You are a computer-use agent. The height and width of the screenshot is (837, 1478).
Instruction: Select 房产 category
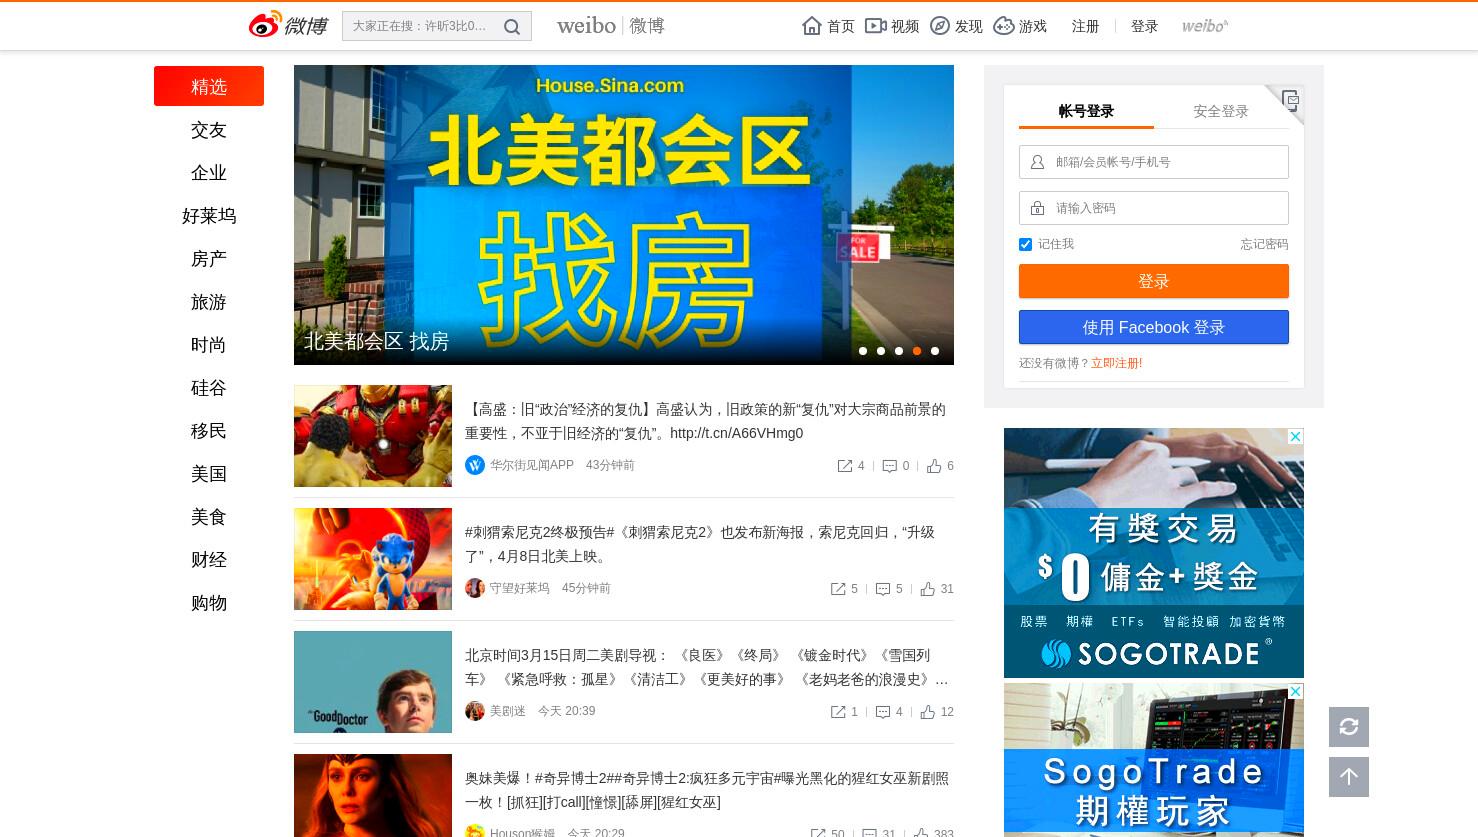[209, 259]
